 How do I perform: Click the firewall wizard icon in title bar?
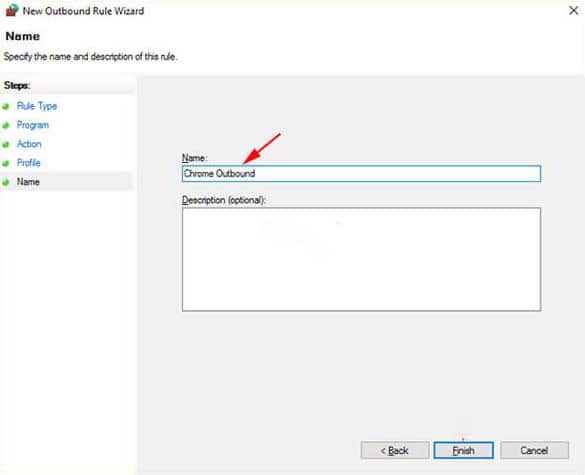[x=12, y=10]
